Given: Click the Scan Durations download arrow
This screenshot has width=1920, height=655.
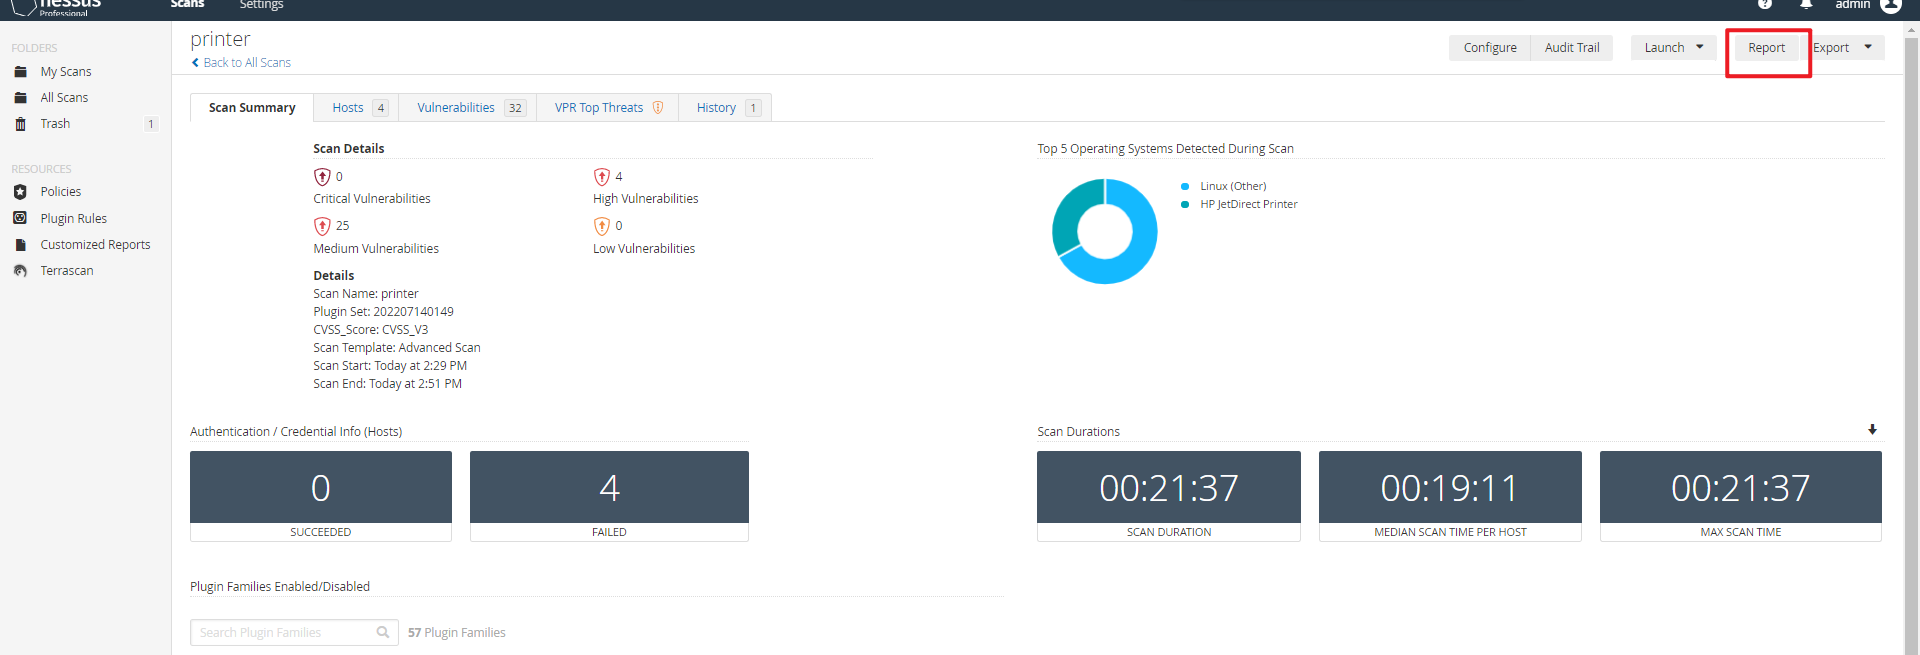Looking at the screenshot, I should (x=1872, y=430).
